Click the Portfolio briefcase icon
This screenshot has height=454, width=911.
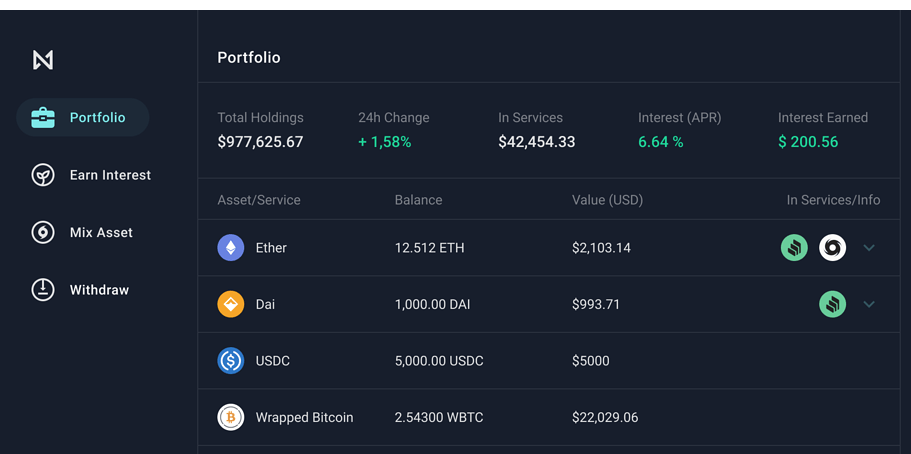(x=43, y=117)
